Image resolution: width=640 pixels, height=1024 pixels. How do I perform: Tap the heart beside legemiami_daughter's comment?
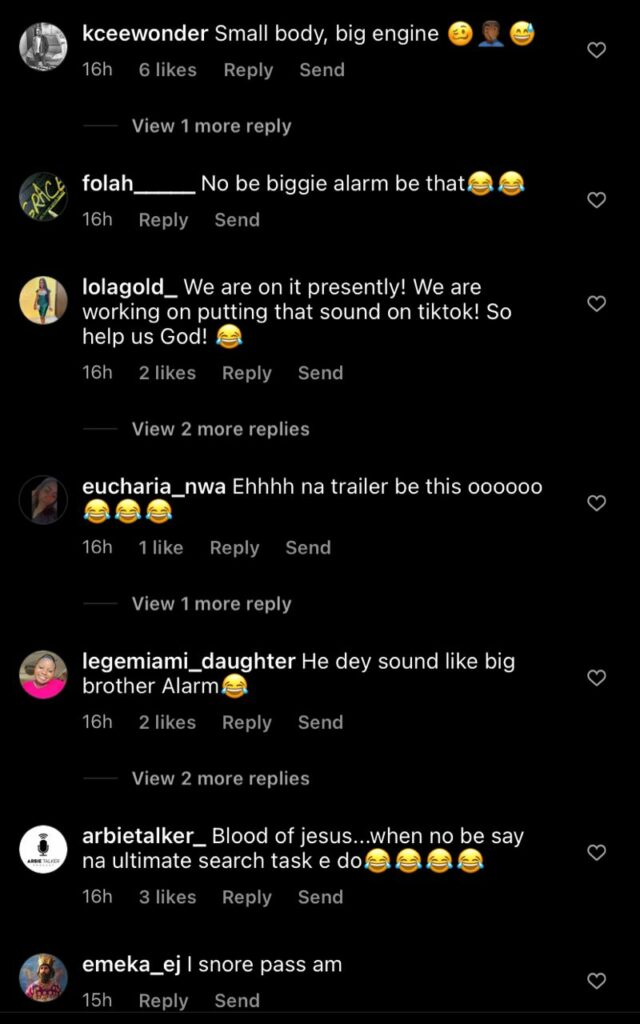pyautogui.click(x=596, y=678)
